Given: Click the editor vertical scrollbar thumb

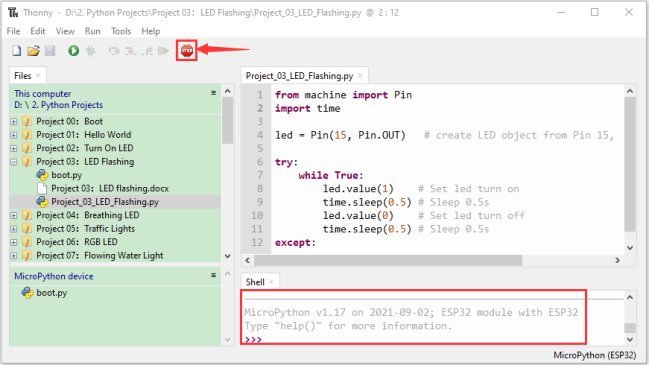Looking at the screenshot, I should pos(630,164).
